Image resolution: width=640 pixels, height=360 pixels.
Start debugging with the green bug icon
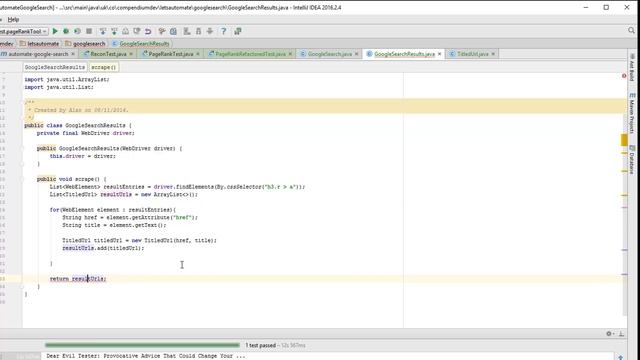pos(66,31)
